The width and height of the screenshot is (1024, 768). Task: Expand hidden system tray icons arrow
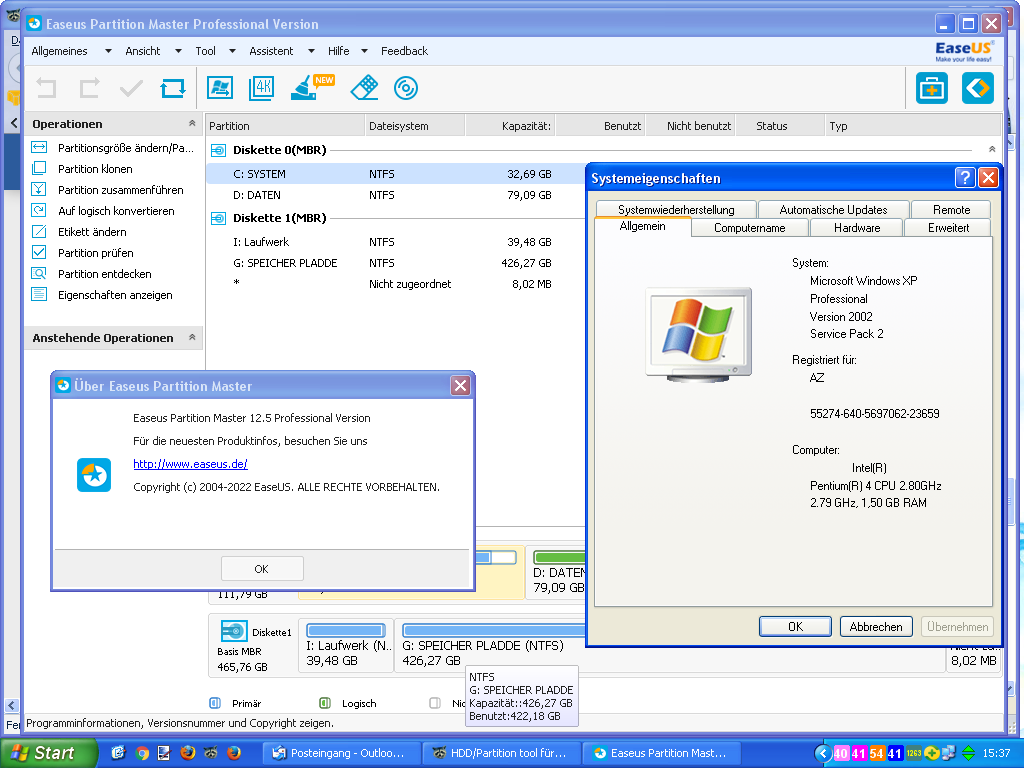824,754
